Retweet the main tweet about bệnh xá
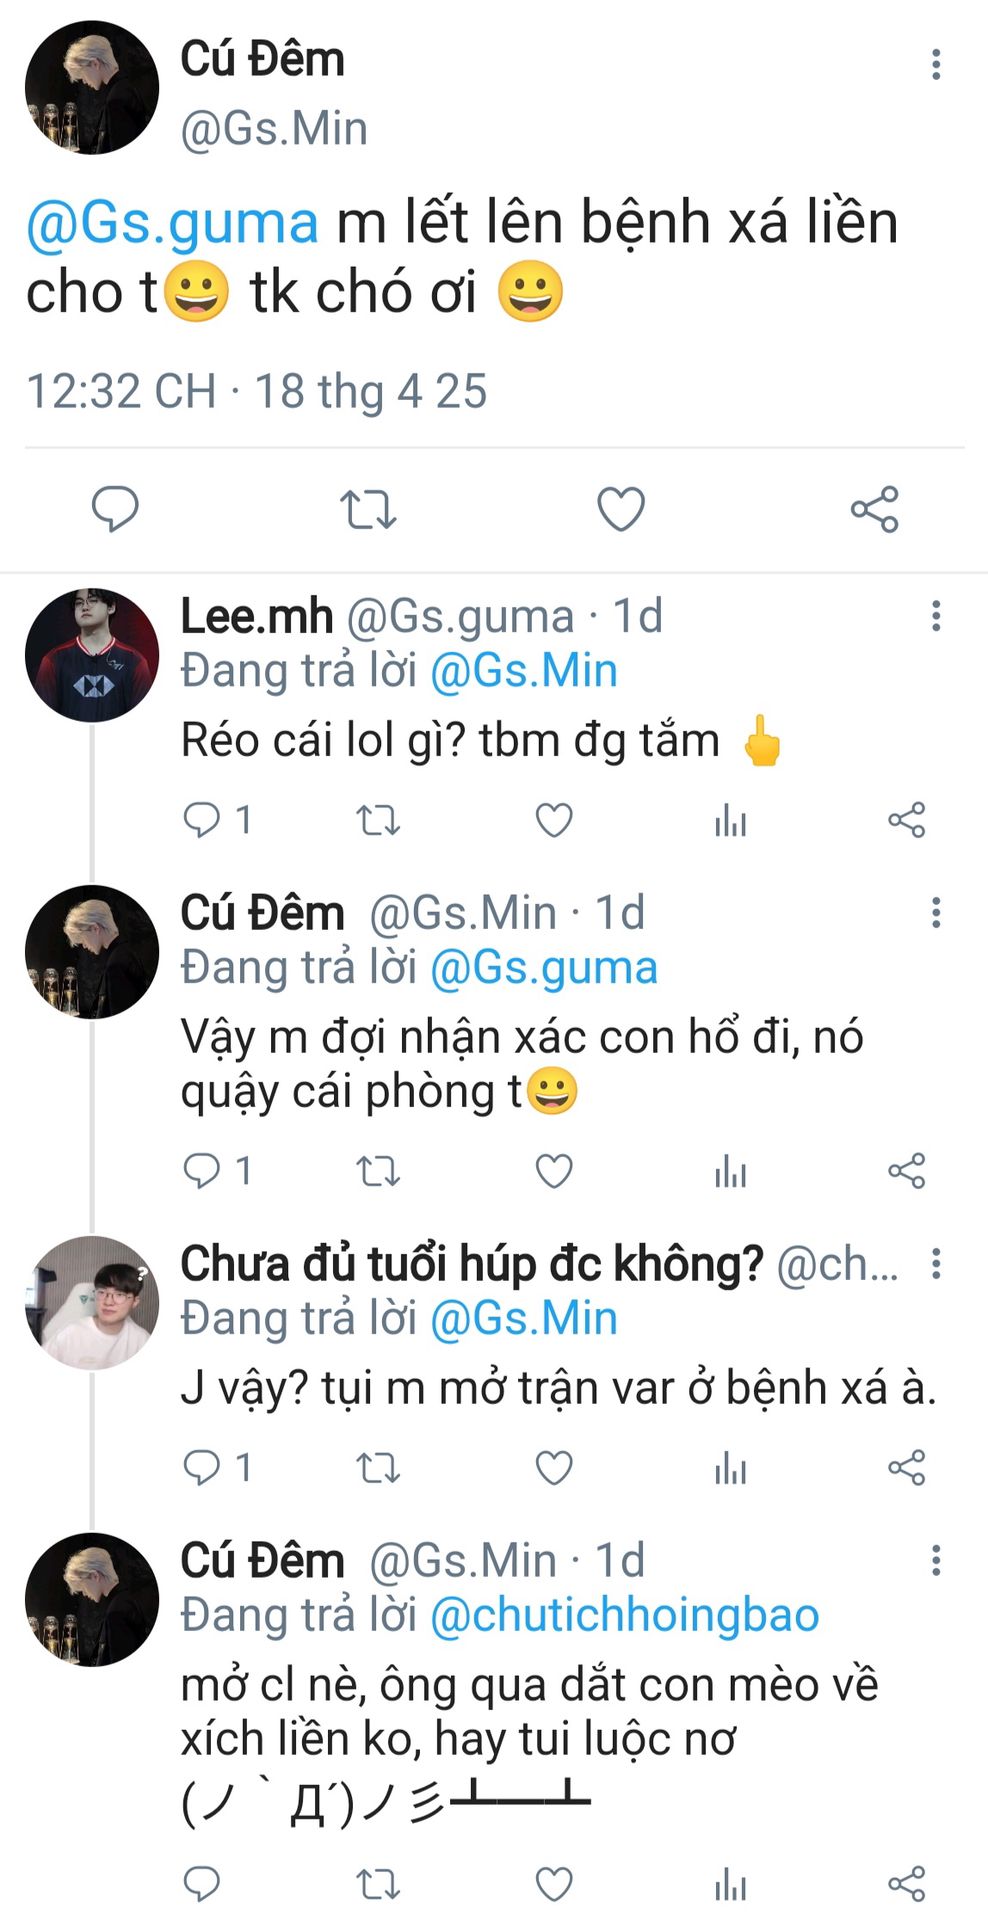This screenshot has width=988, height=1920. coord(368,509)
